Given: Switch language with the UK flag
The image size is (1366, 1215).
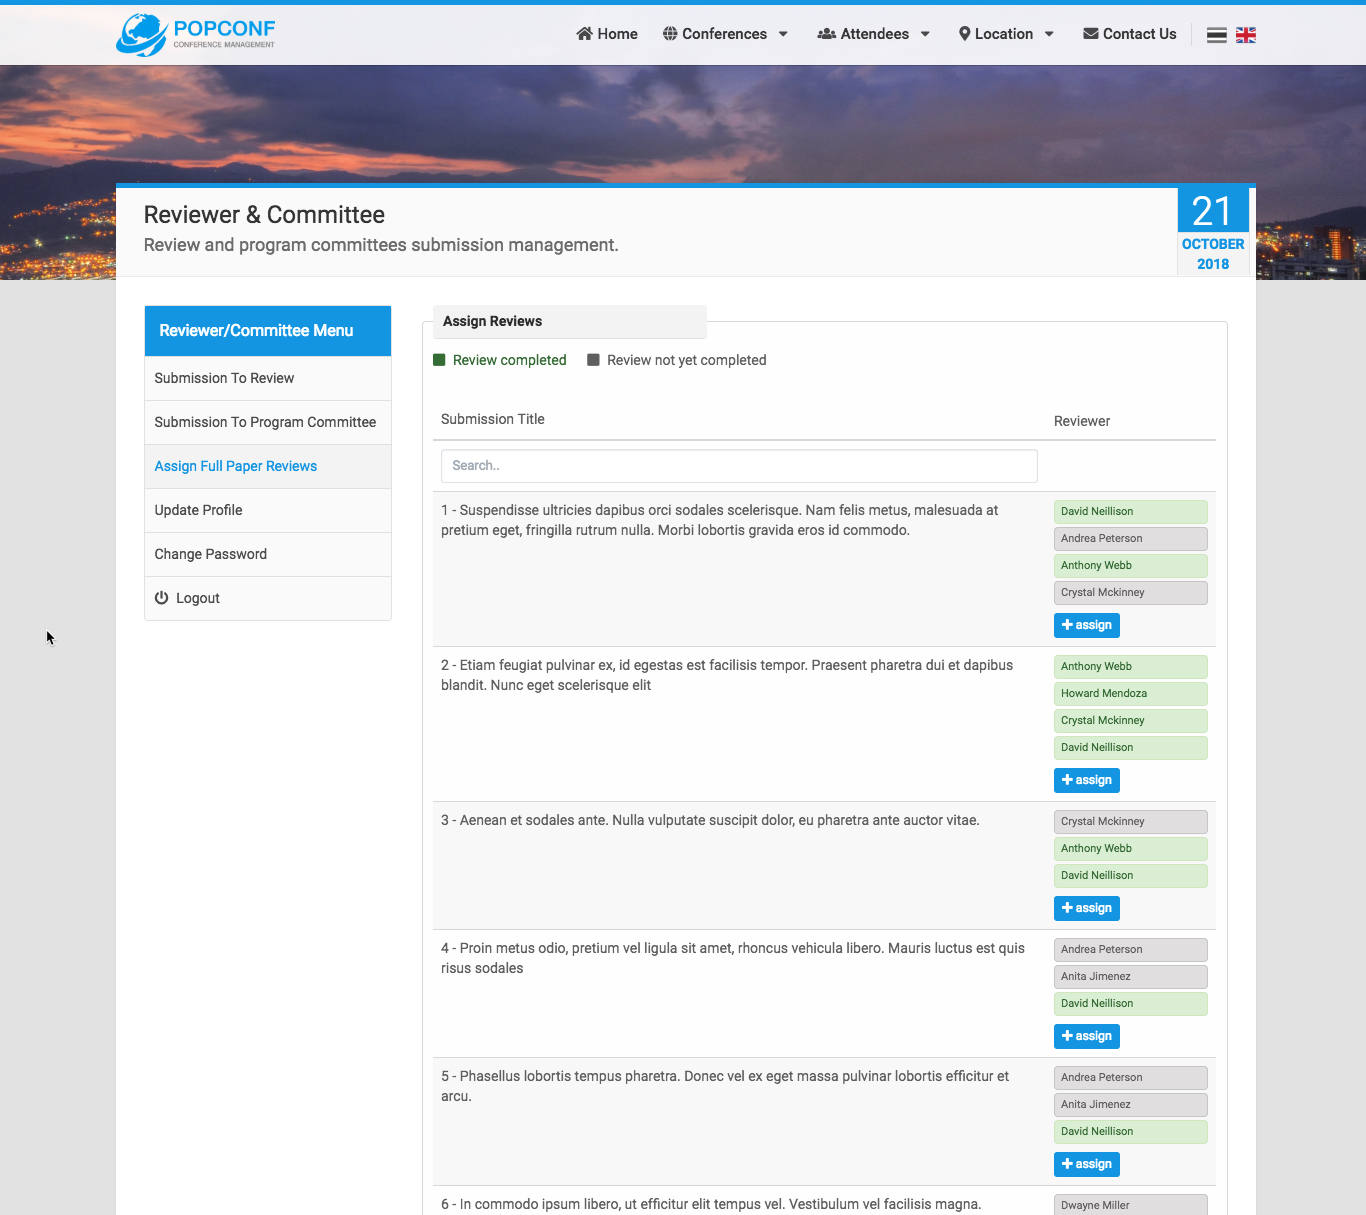Looking at the screenshot, I should 1245,35.
